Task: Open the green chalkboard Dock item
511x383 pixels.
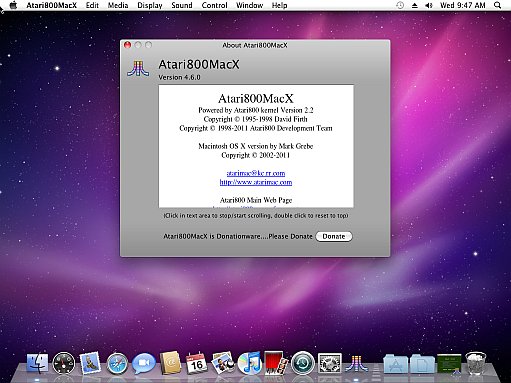Action: 449,363
